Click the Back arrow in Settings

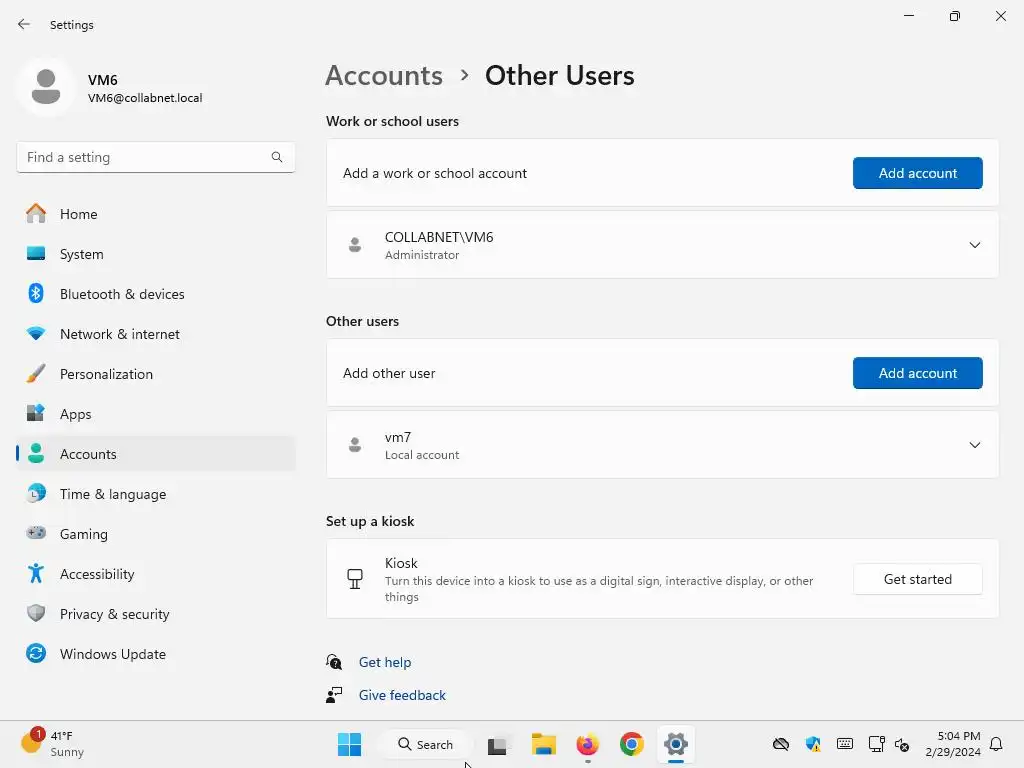24,24
